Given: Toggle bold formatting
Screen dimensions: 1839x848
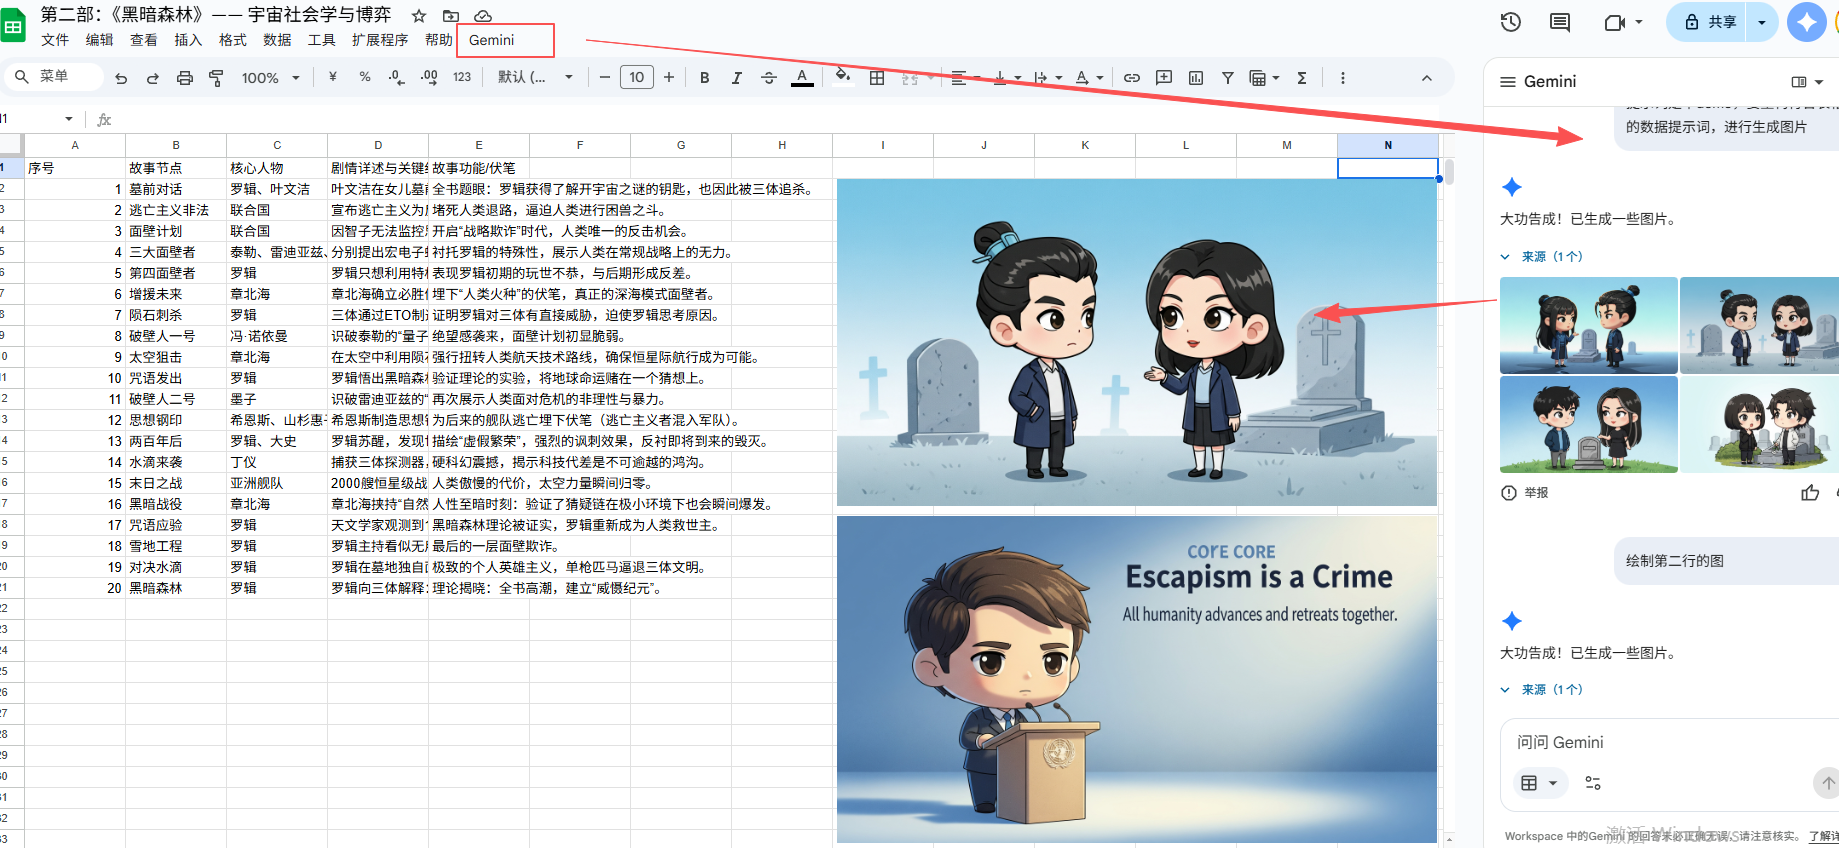Looking at the screenshot, I should pyautogui.click(x=705, y=77).
